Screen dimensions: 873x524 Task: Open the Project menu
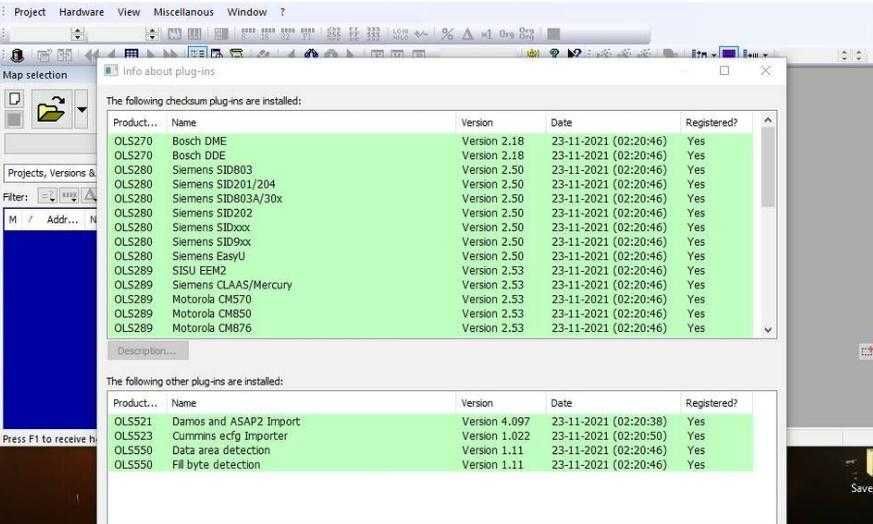30,12
